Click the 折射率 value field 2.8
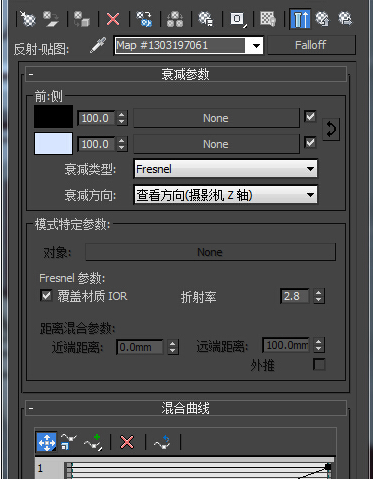Viewport: 378px width, 479px height. [x=294, y=296]
